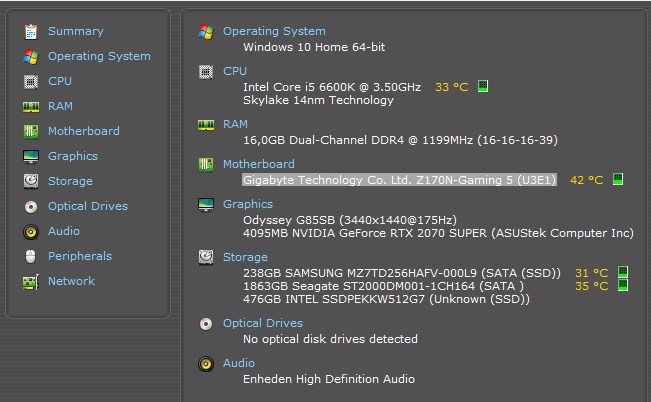This screenshot has height=402, width=651.
Task: Show the Audio section from sidebar
Action: point(64,231)
